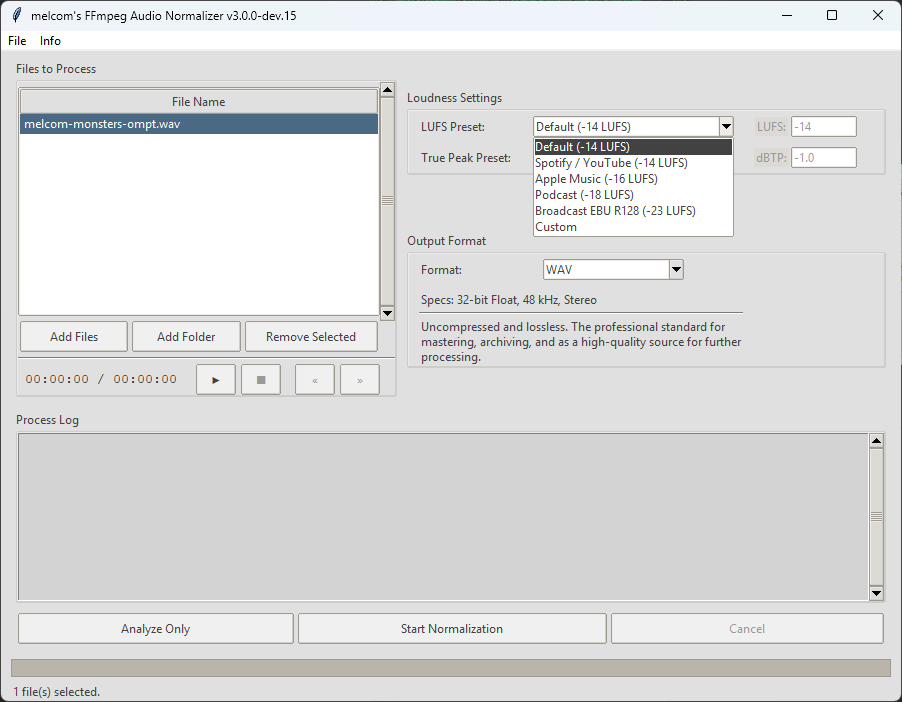Click the fast-forward double-arrow button

tap(359, 380)
